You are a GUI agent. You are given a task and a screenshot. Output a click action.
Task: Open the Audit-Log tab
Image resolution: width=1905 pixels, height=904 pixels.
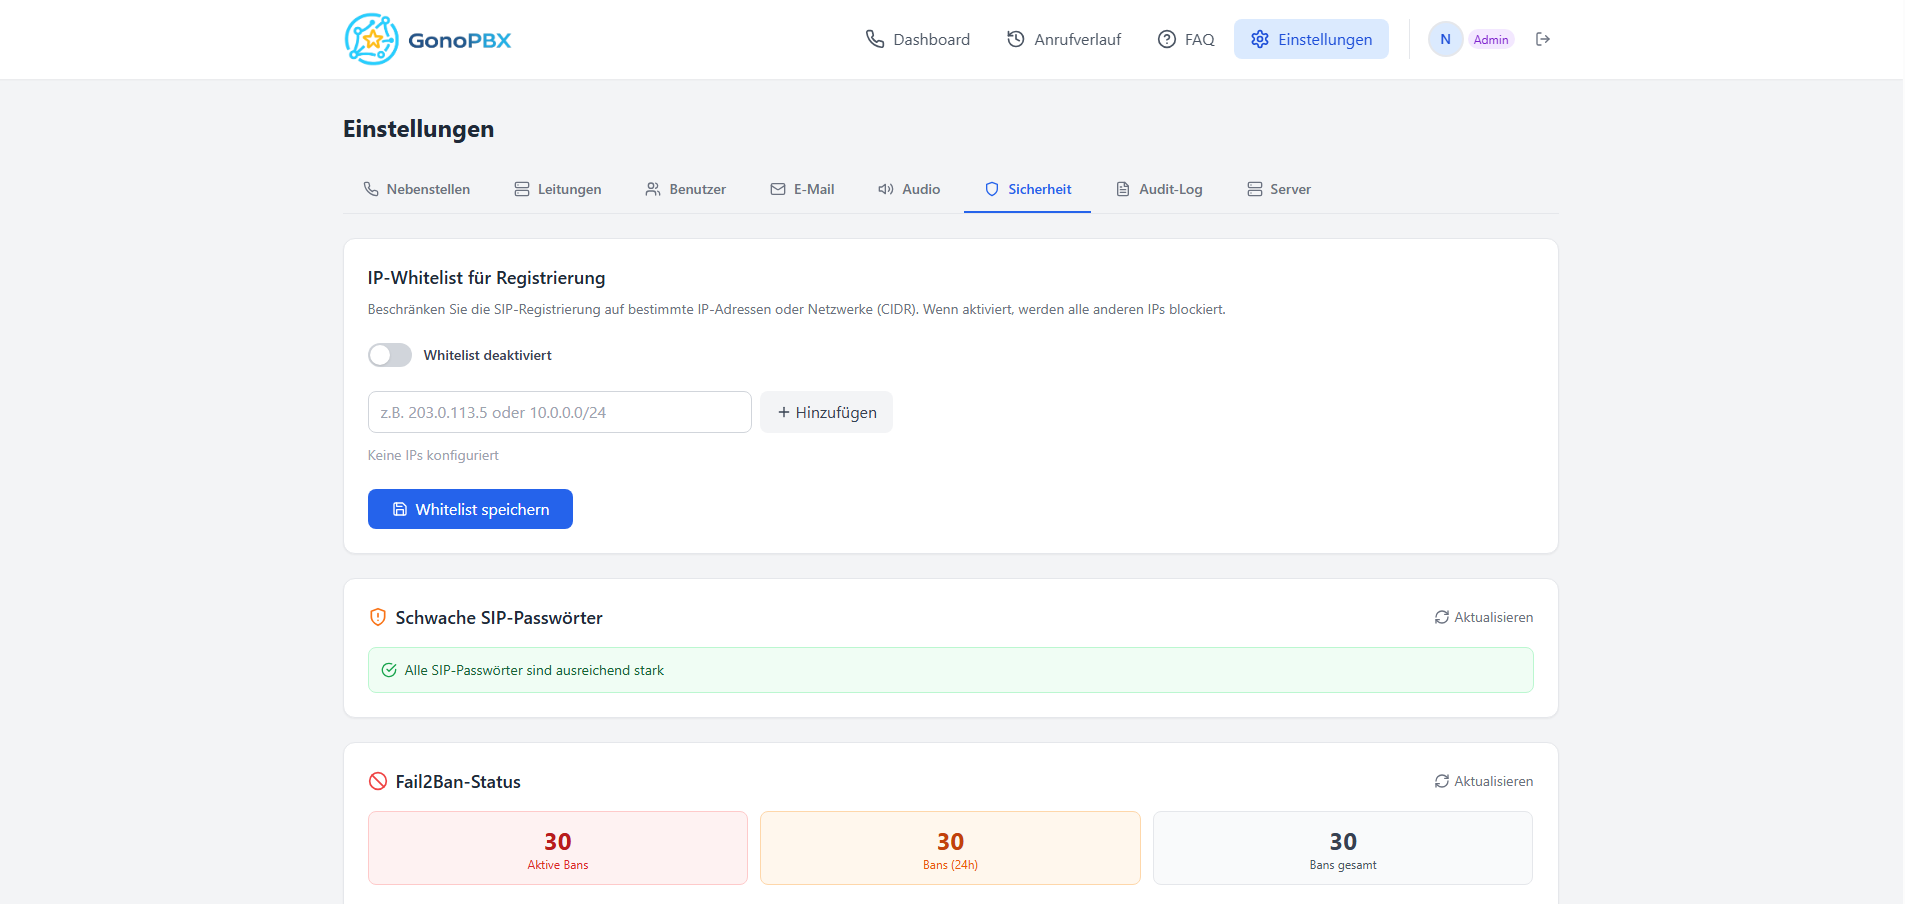tap(1159, 189)
